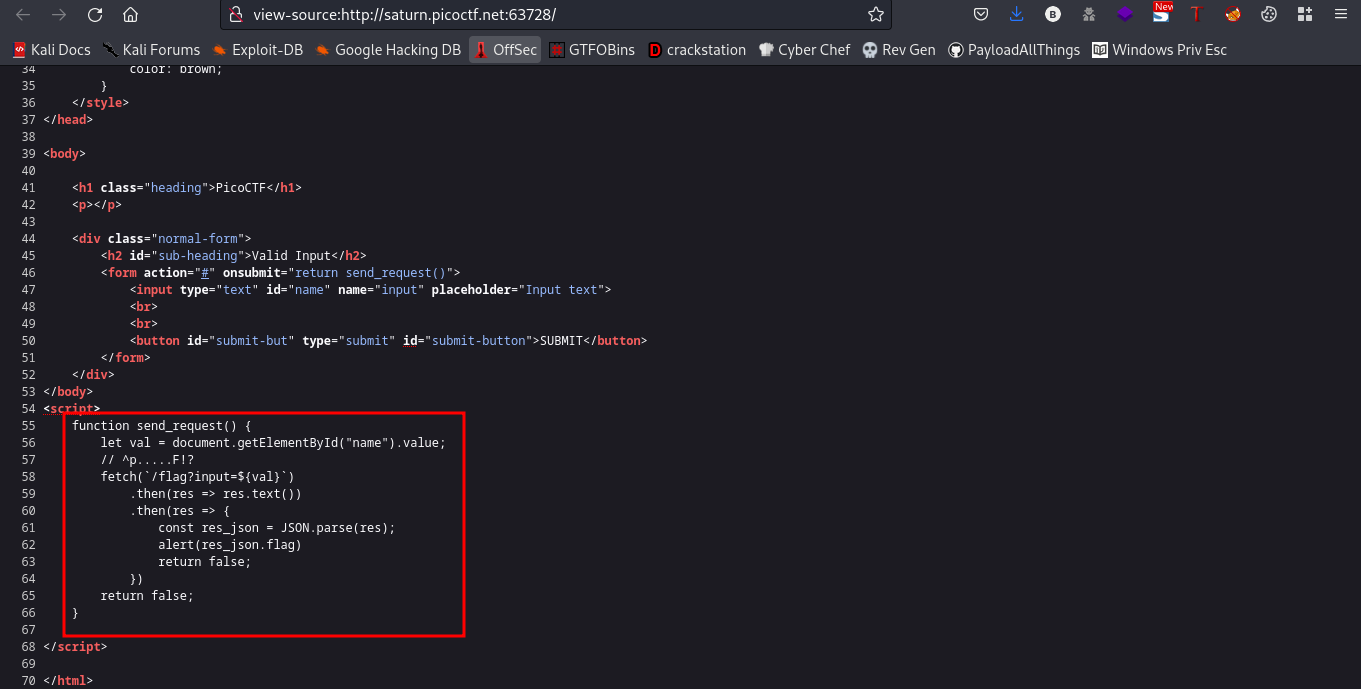The width and height of the screenshot is (1361, 689).
Task: Open the red T extension icon
Action: pos(1196,14)
